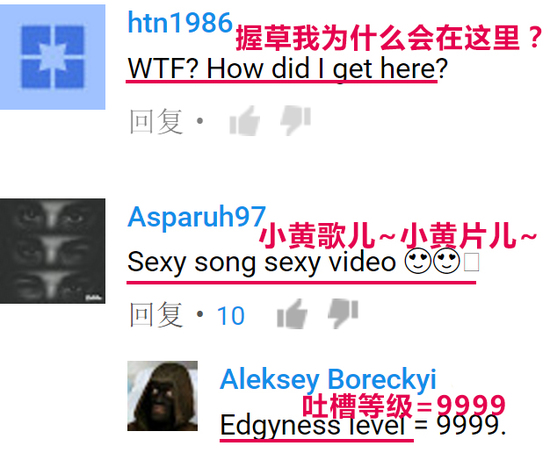Click the red caption 握草我为什么会在这里
The width and height of the screenshot is (550, 453).
click(389, 38)
